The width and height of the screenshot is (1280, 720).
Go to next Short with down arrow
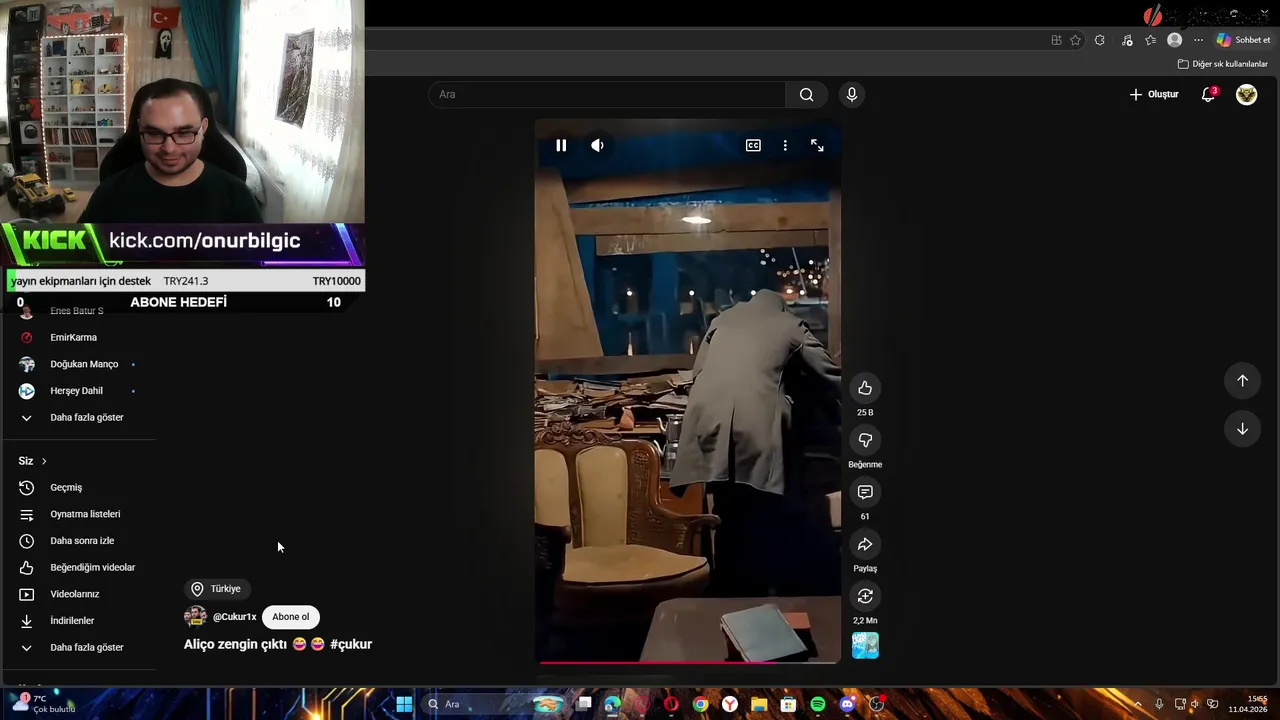(1242, 429)
